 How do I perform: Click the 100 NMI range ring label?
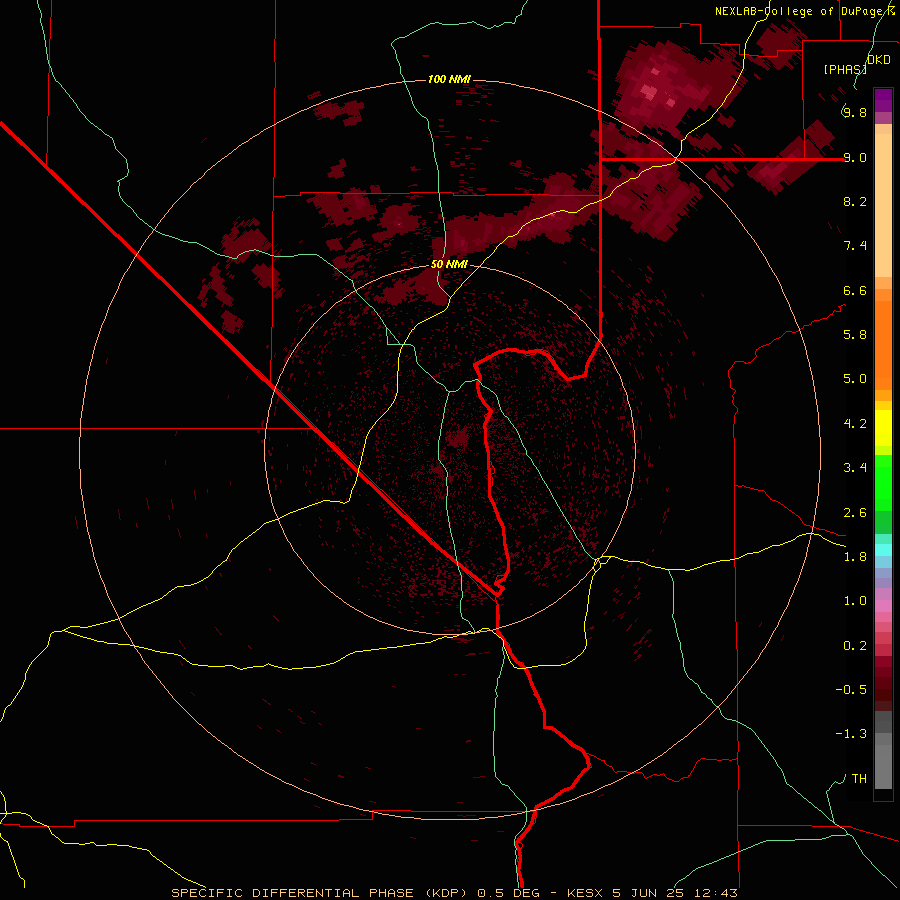coord(449,79)
